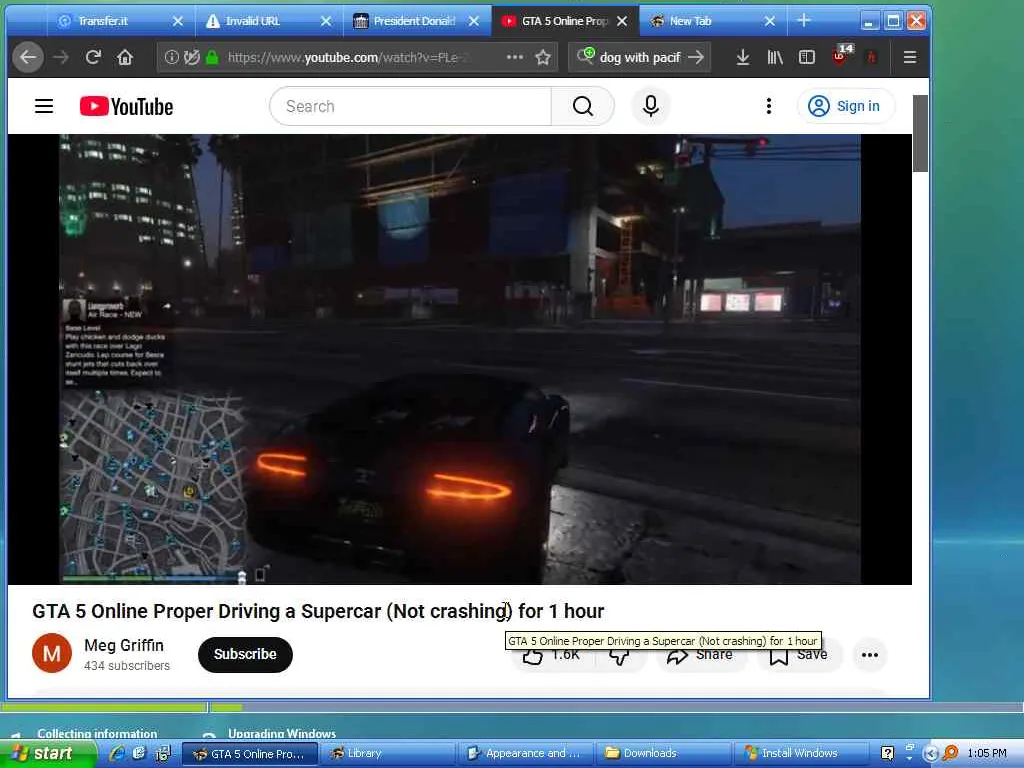1024x768 pixels.
Task: Like the video with thumbs up
Action: [552, 655]
